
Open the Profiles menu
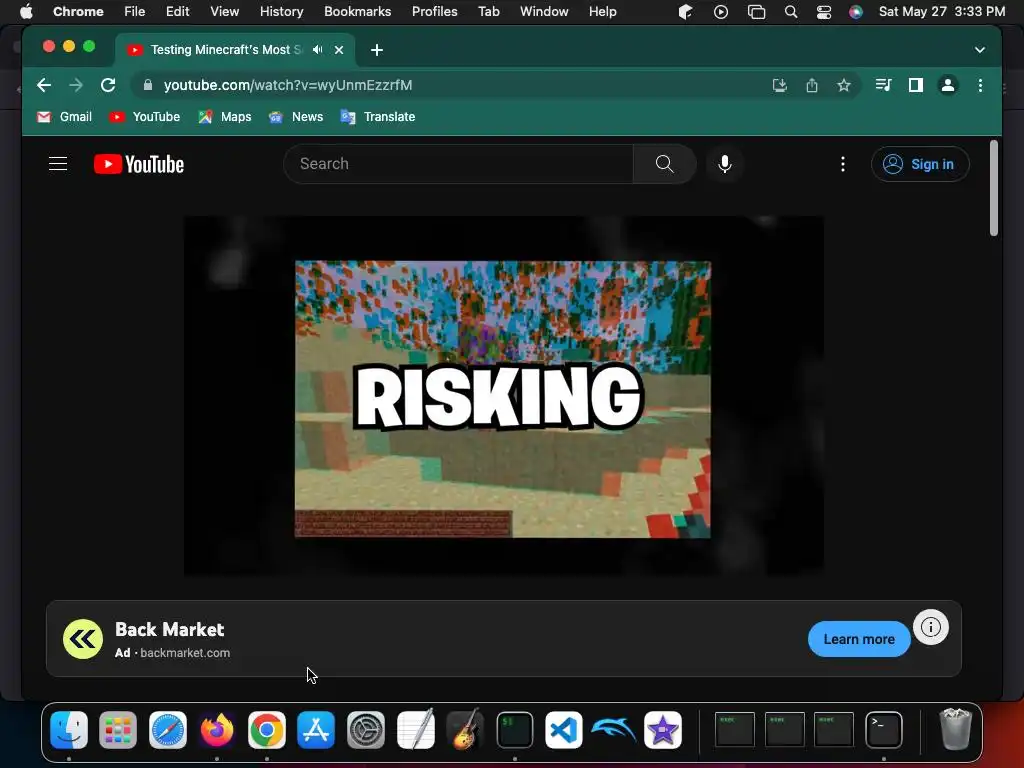point(434,12)
